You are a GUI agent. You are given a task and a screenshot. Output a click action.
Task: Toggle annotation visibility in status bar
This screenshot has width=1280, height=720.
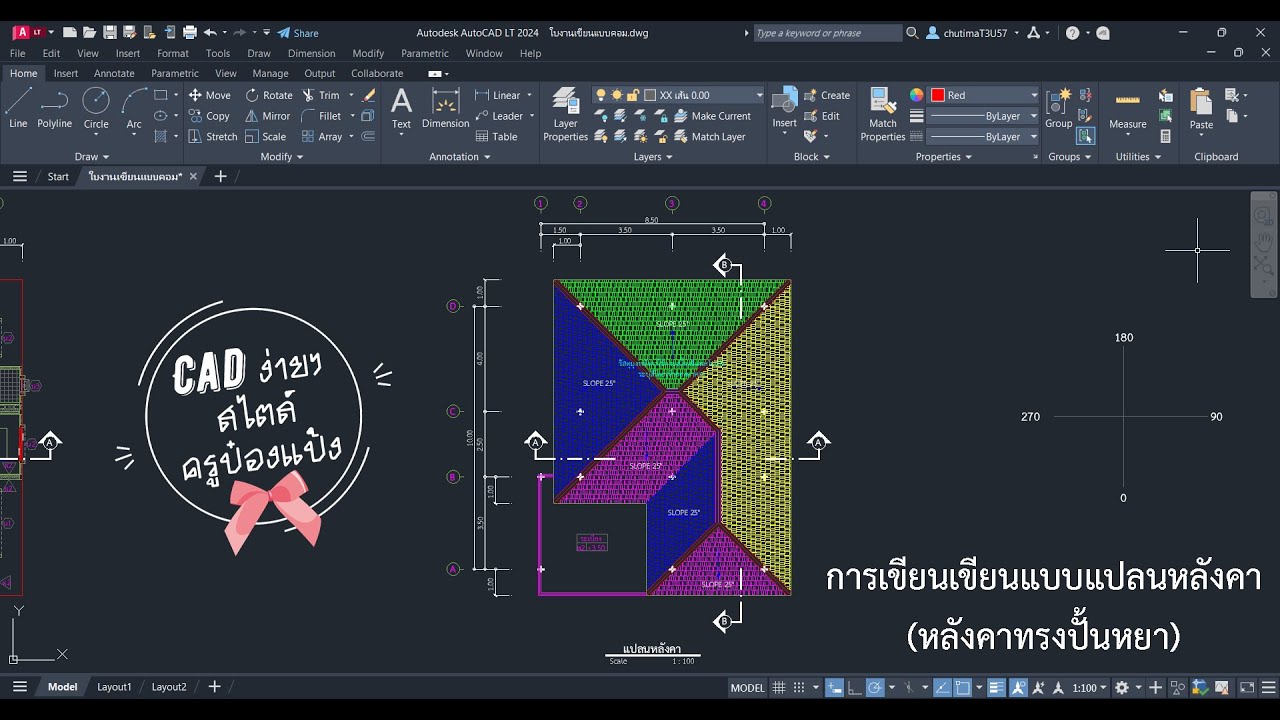coord(1018,688)
